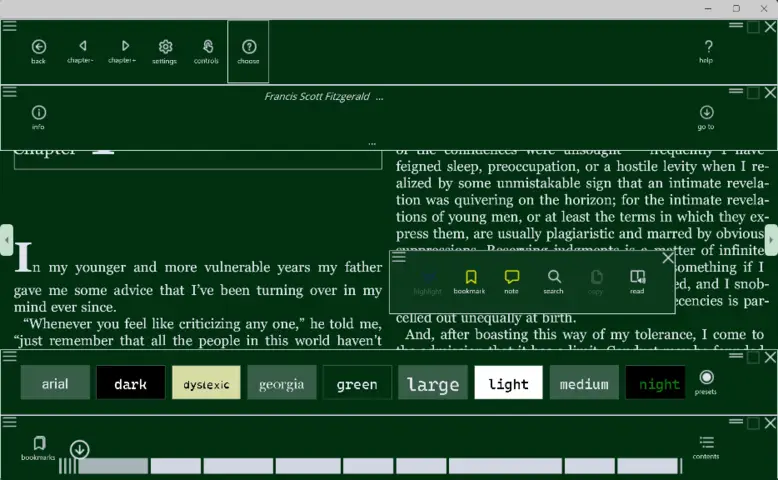Open the presets circle icon
The height and width of the screenshot is (480, 778).
[x=706, y=382]
